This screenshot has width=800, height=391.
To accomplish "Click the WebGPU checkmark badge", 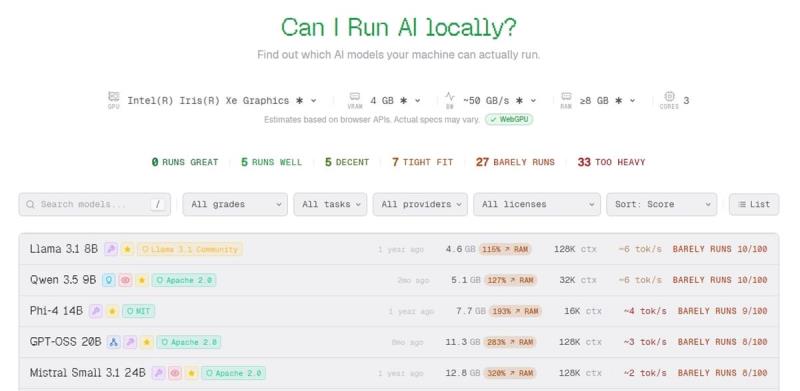I will [x=509, y=120].
